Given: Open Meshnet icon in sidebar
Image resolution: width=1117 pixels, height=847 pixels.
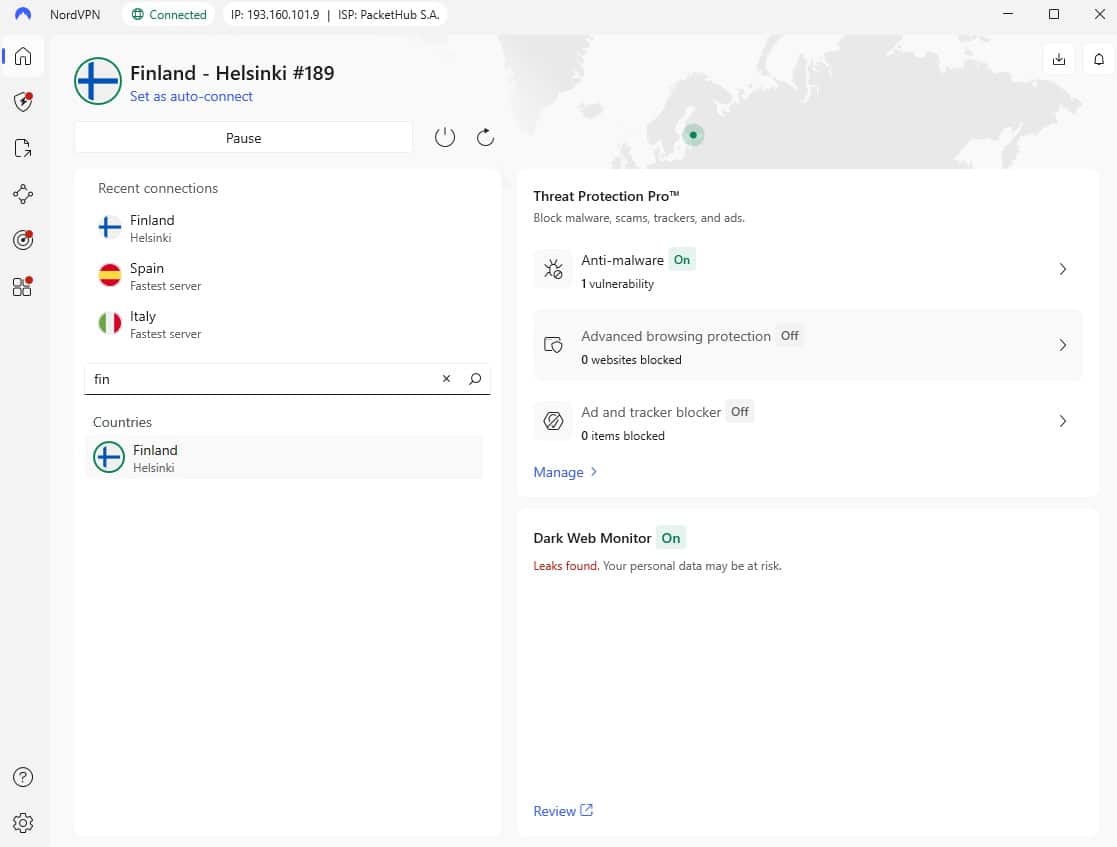Looking at the screenshot, I should pyautogui.click(x=22, y=194).
